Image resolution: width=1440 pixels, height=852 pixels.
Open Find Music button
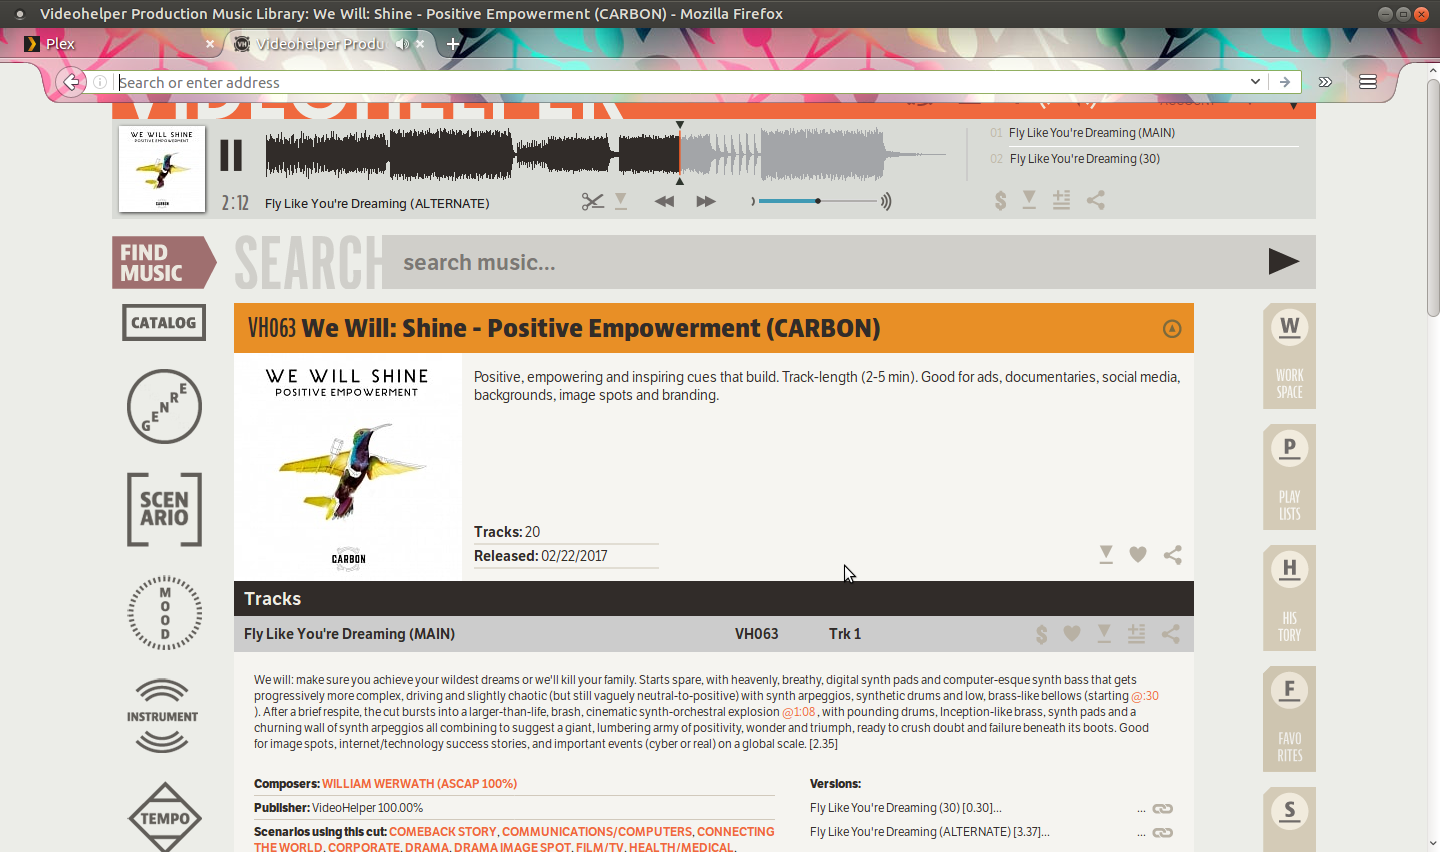164,263
